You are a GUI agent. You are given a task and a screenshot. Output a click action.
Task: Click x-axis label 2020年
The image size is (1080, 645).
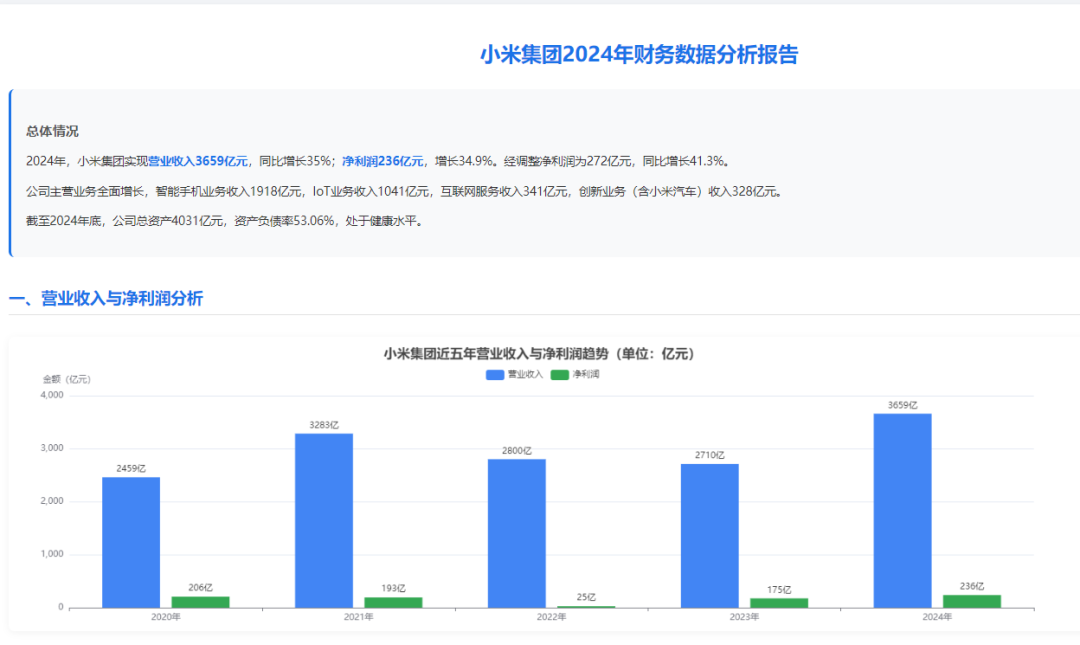(x=165, y=617)
